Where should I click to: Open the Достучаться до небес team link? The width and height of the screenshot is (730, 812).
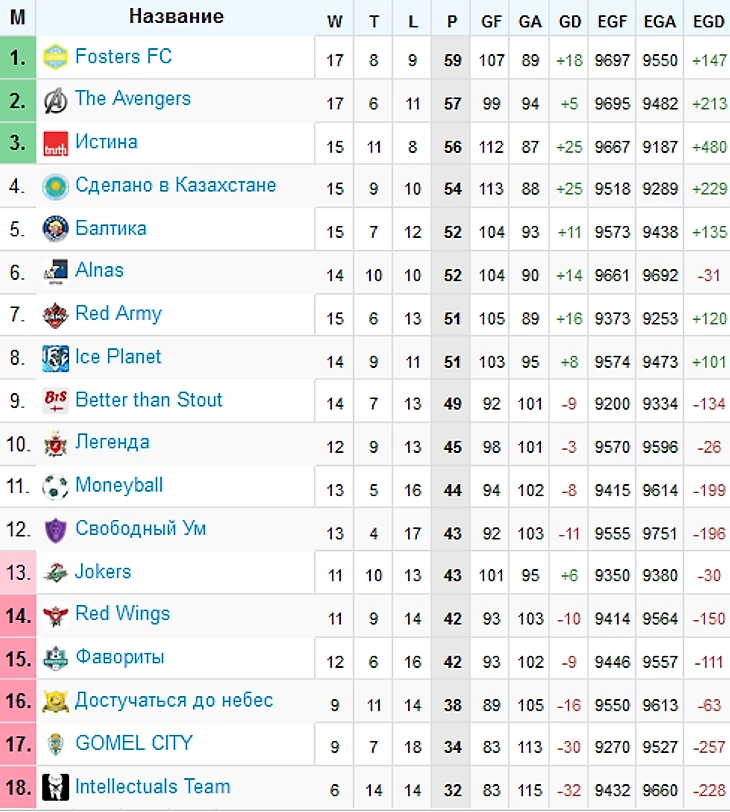[174, 700]
